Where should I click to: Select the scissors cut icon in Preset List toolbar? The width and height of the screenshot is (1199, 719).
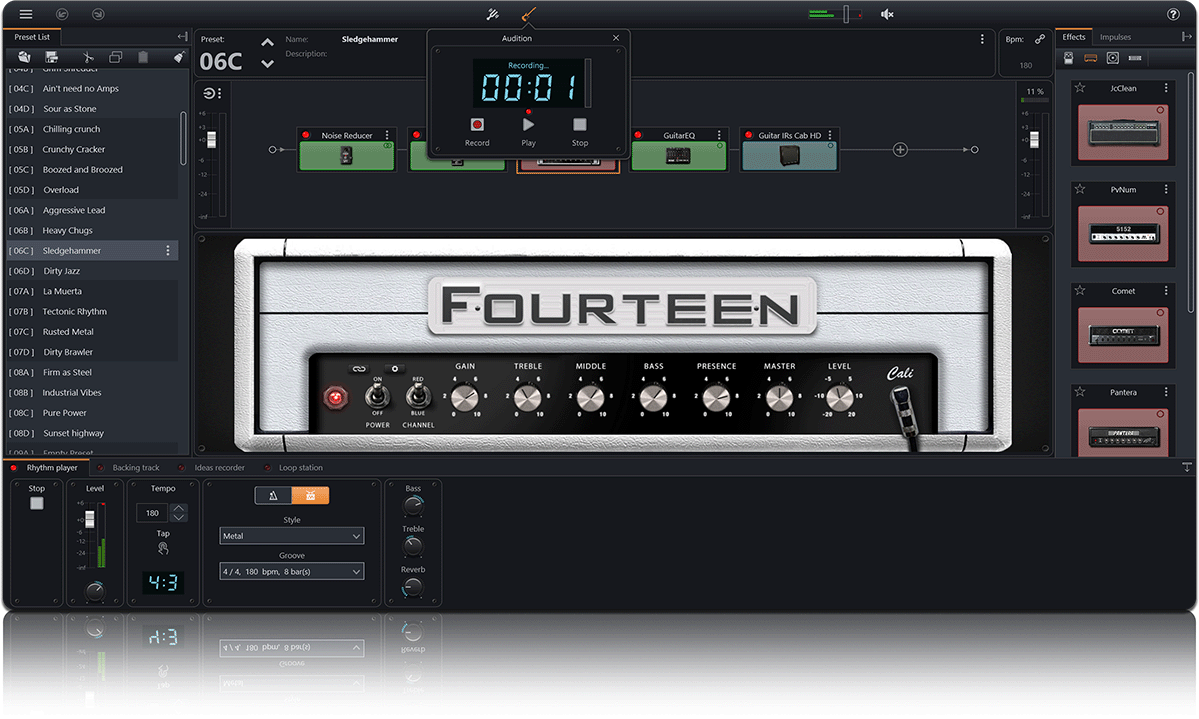point(87,58)
